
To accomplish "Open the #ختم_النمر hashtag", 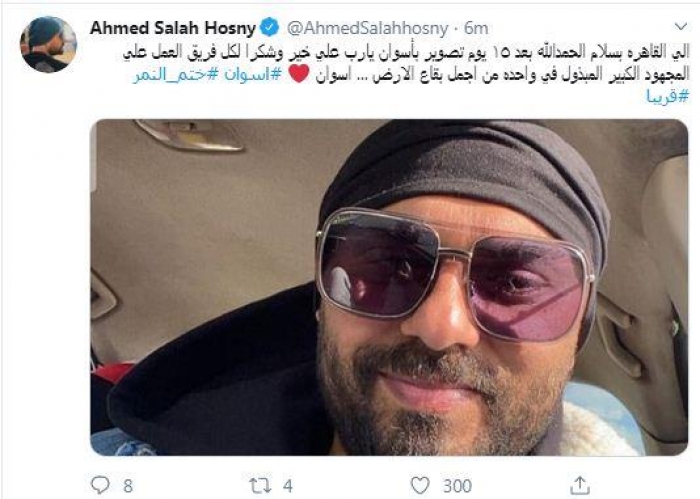I will coord(175,75).
